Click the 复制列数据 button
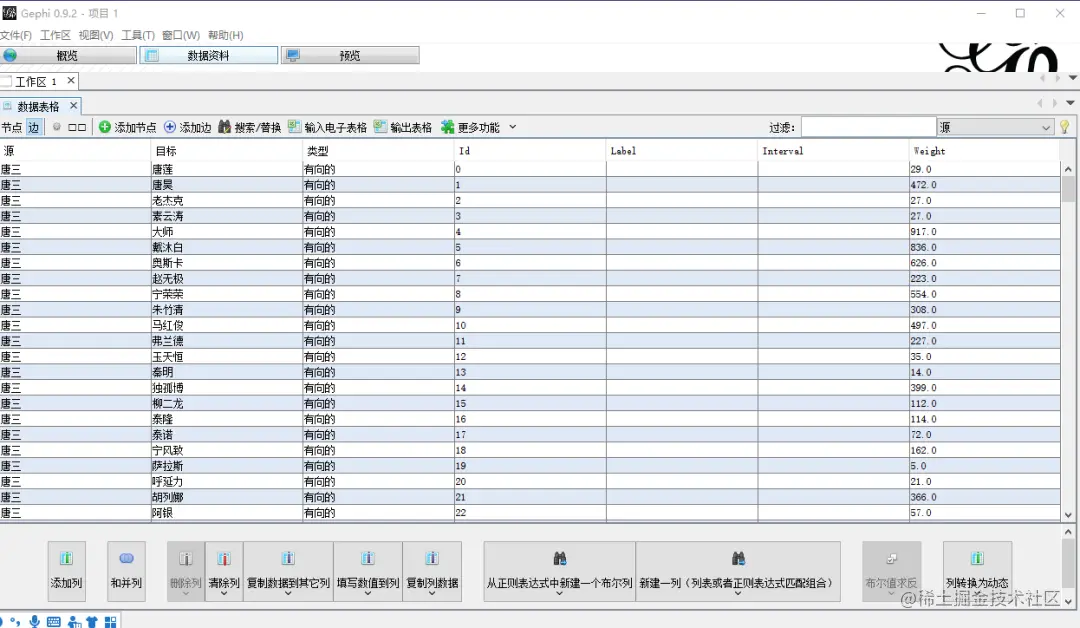The image size is (1080, 628). (432, 571)
